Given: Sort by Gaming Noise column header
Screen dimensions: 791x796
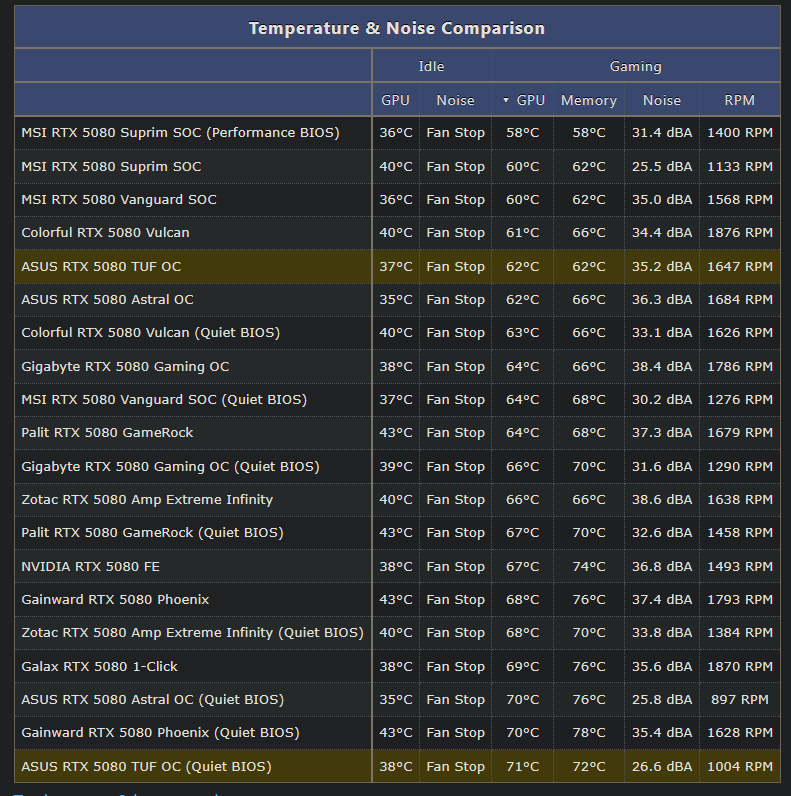Looking at the screenshot, I should (x=662, y=100).
